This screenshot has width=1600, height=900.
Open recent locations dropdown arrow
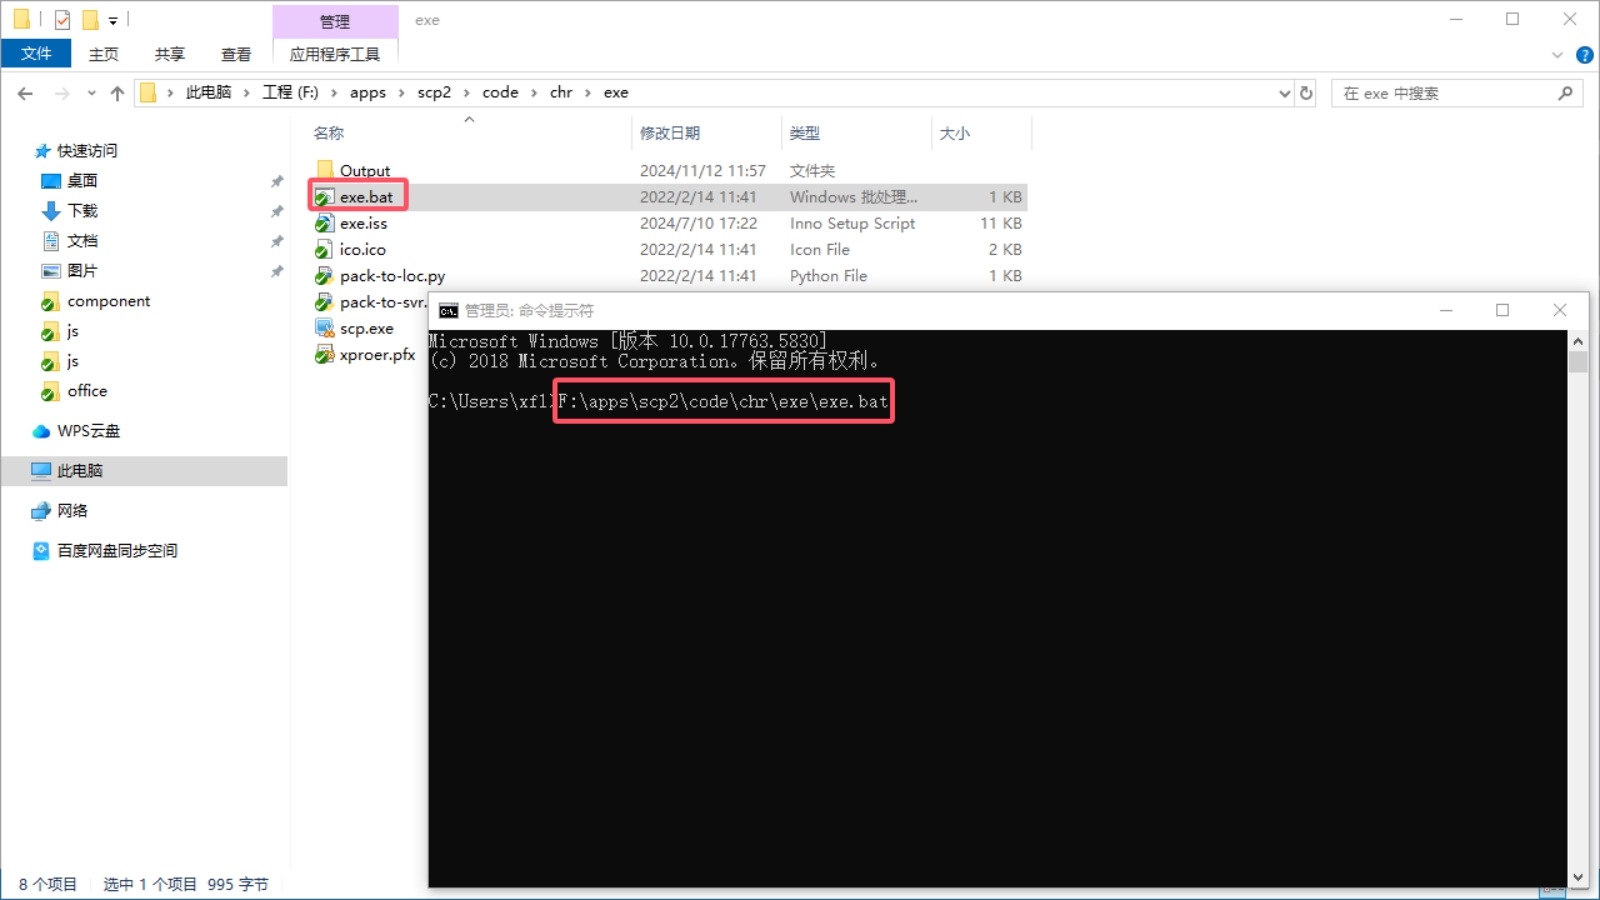[x=91, y=93]
